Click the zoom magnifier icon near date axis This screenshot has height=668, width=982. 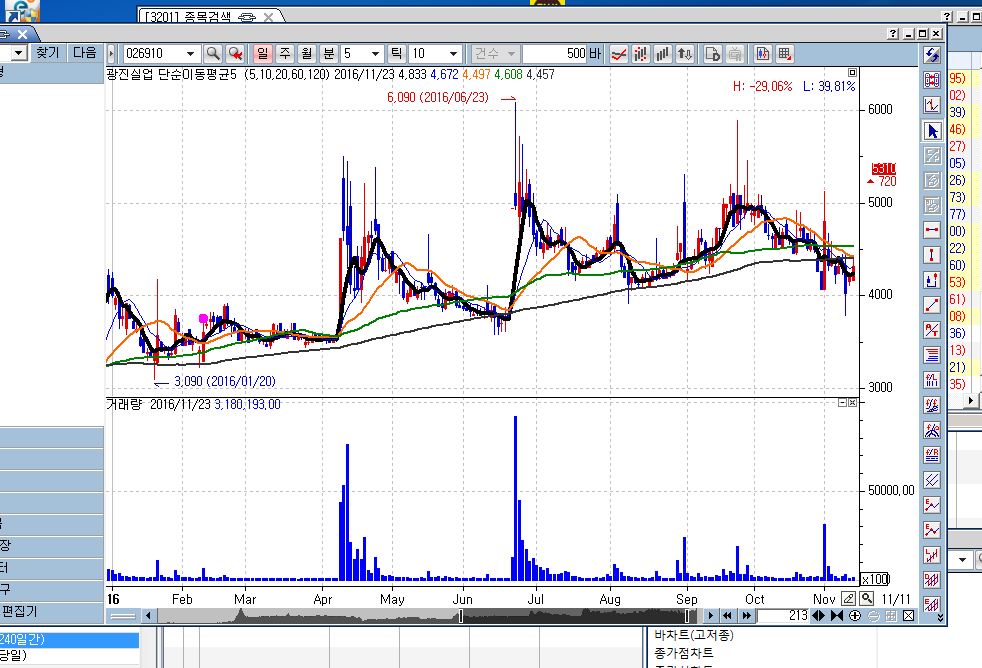pyautogui.click(x=866, y=597)
